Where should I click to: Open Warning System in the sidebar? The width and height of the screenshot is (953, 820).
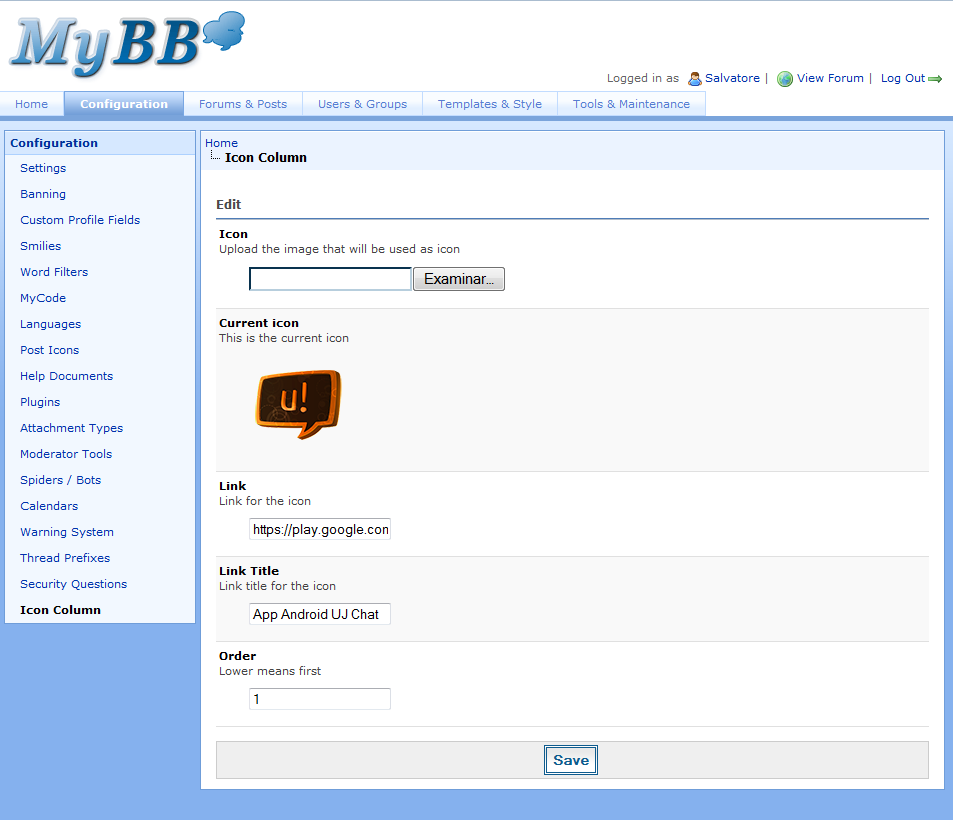point(67,532)
